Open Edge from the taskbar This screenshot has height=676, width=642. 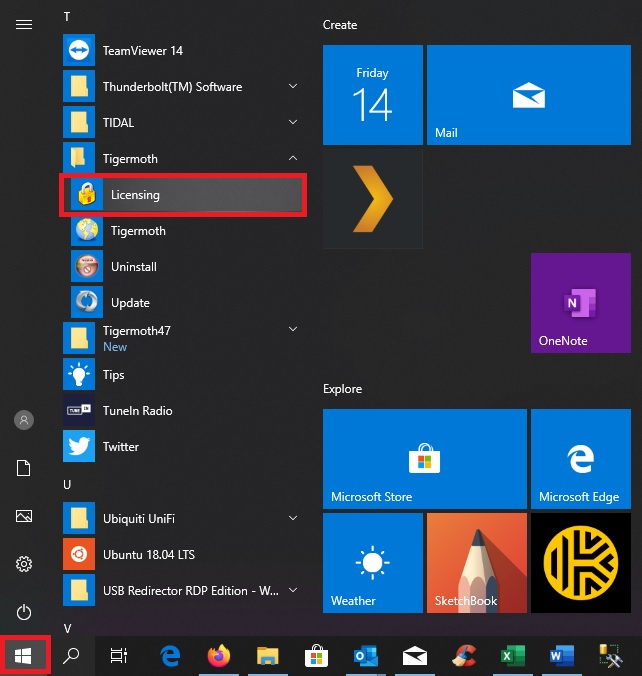pyautogui.click(x=170, y=656)
